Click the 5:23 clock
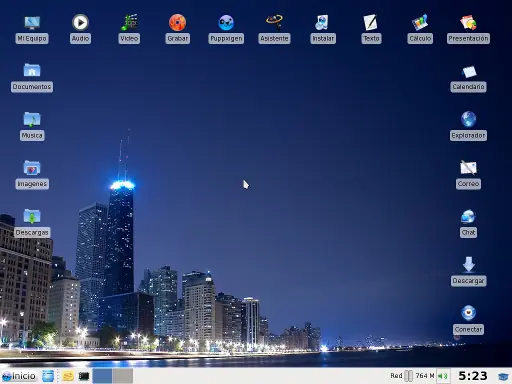Screen dimensions: 512x384 473,376
